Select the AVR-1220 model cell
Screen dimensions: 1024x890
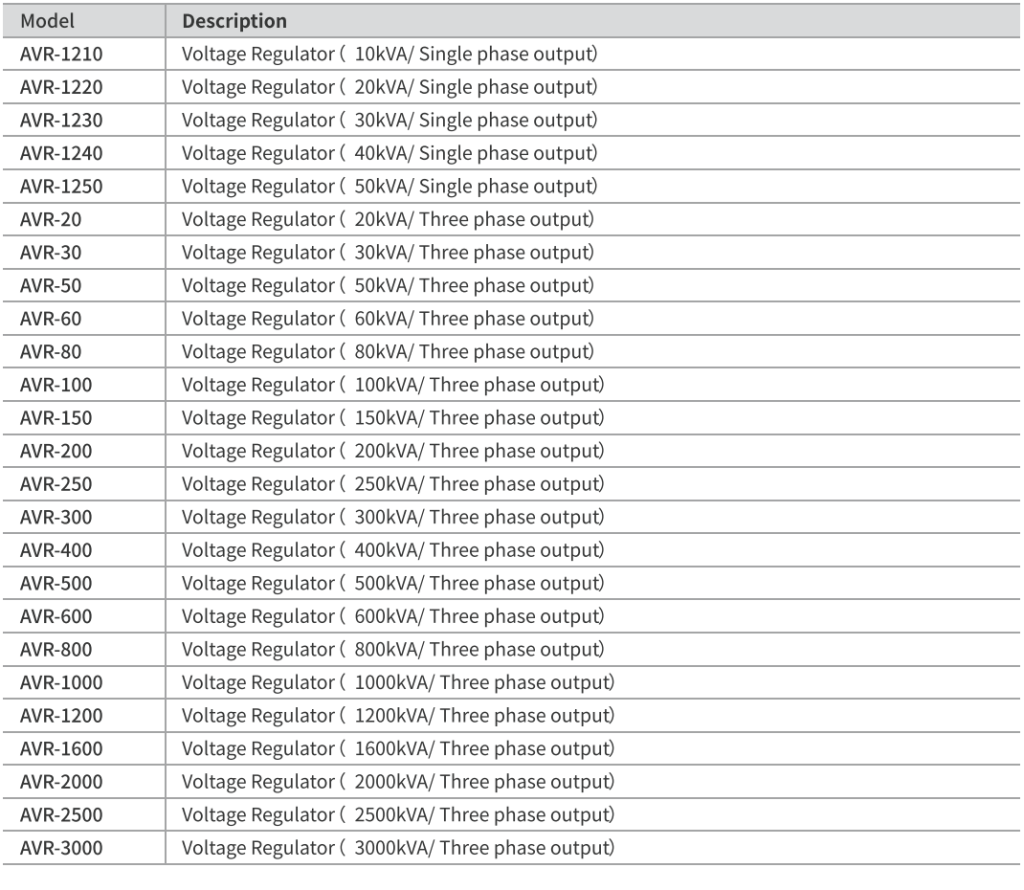61,87
